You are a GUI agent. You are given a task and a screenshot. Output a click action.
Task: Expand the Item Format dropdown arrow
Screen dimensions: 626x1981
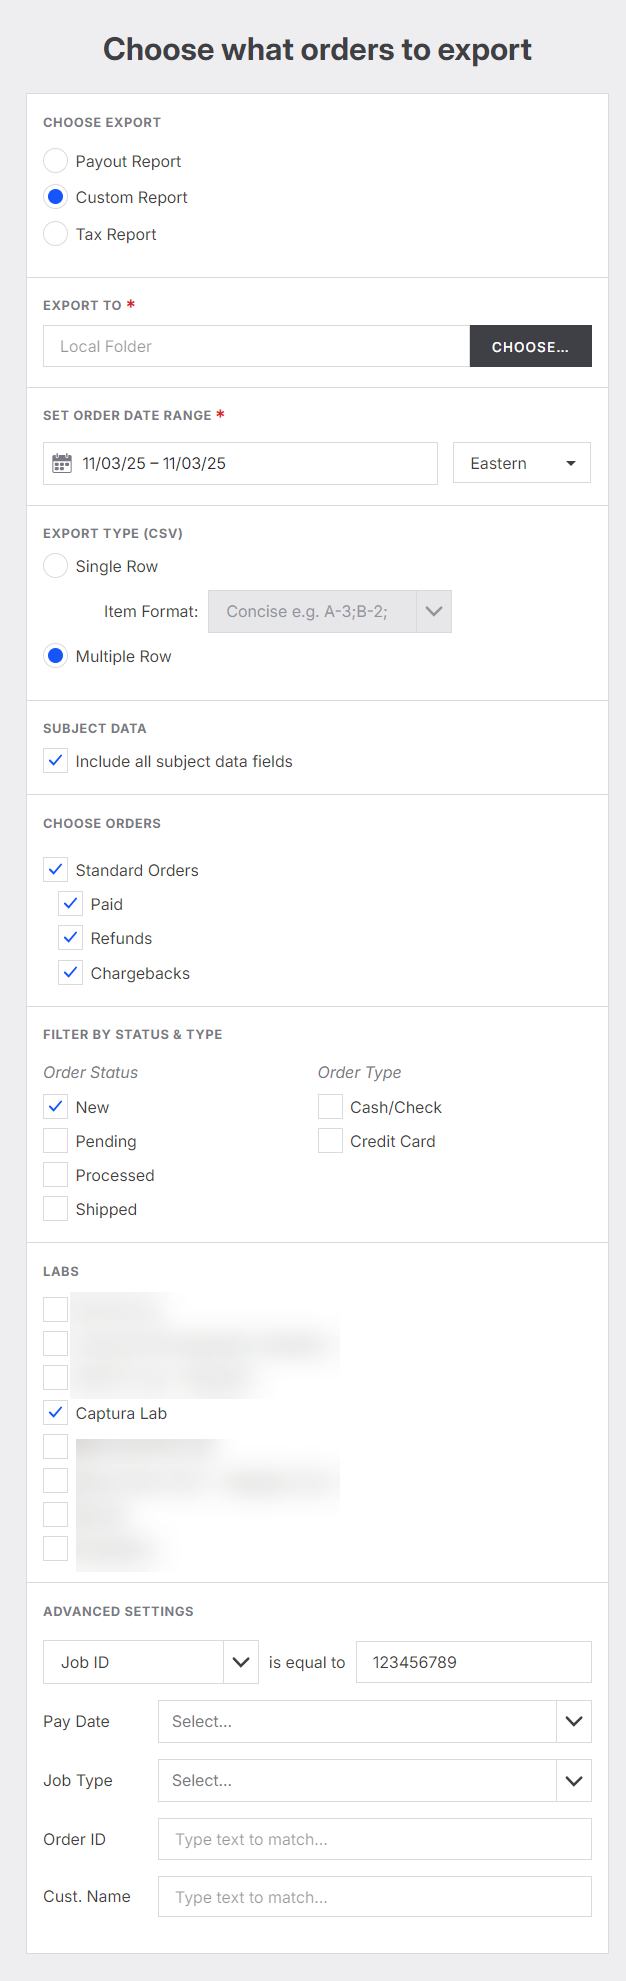click(x=433, y=612)
